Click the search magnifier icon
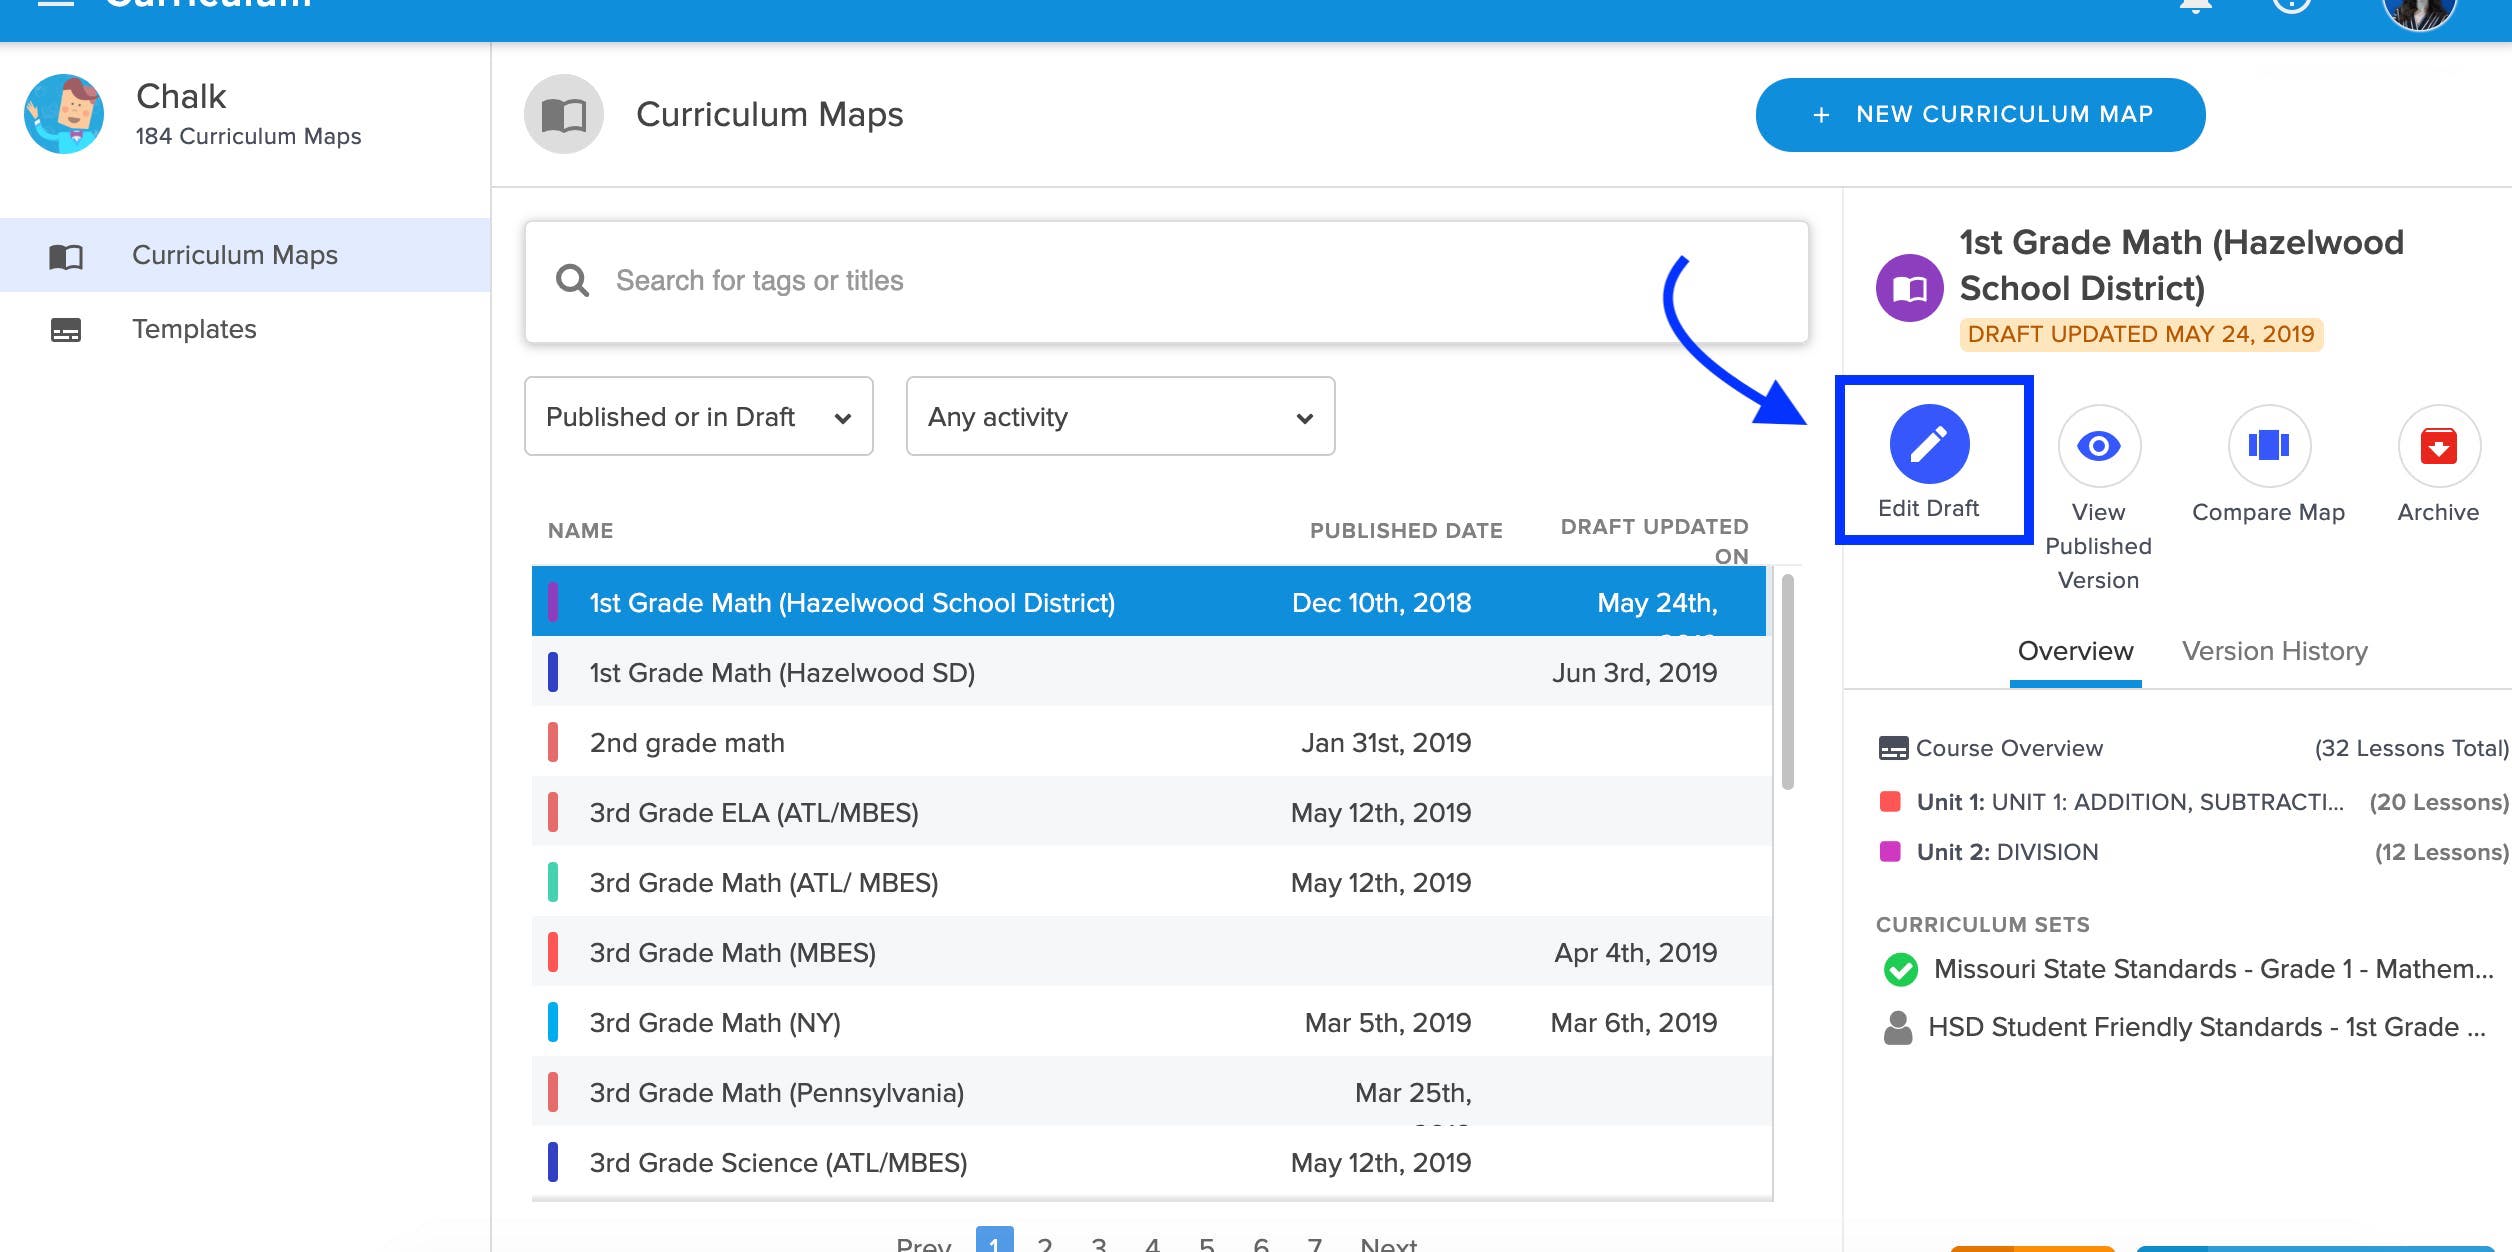Image resolution: width=2512 pixels, height=1252 pixels. [x=572, y=281]
